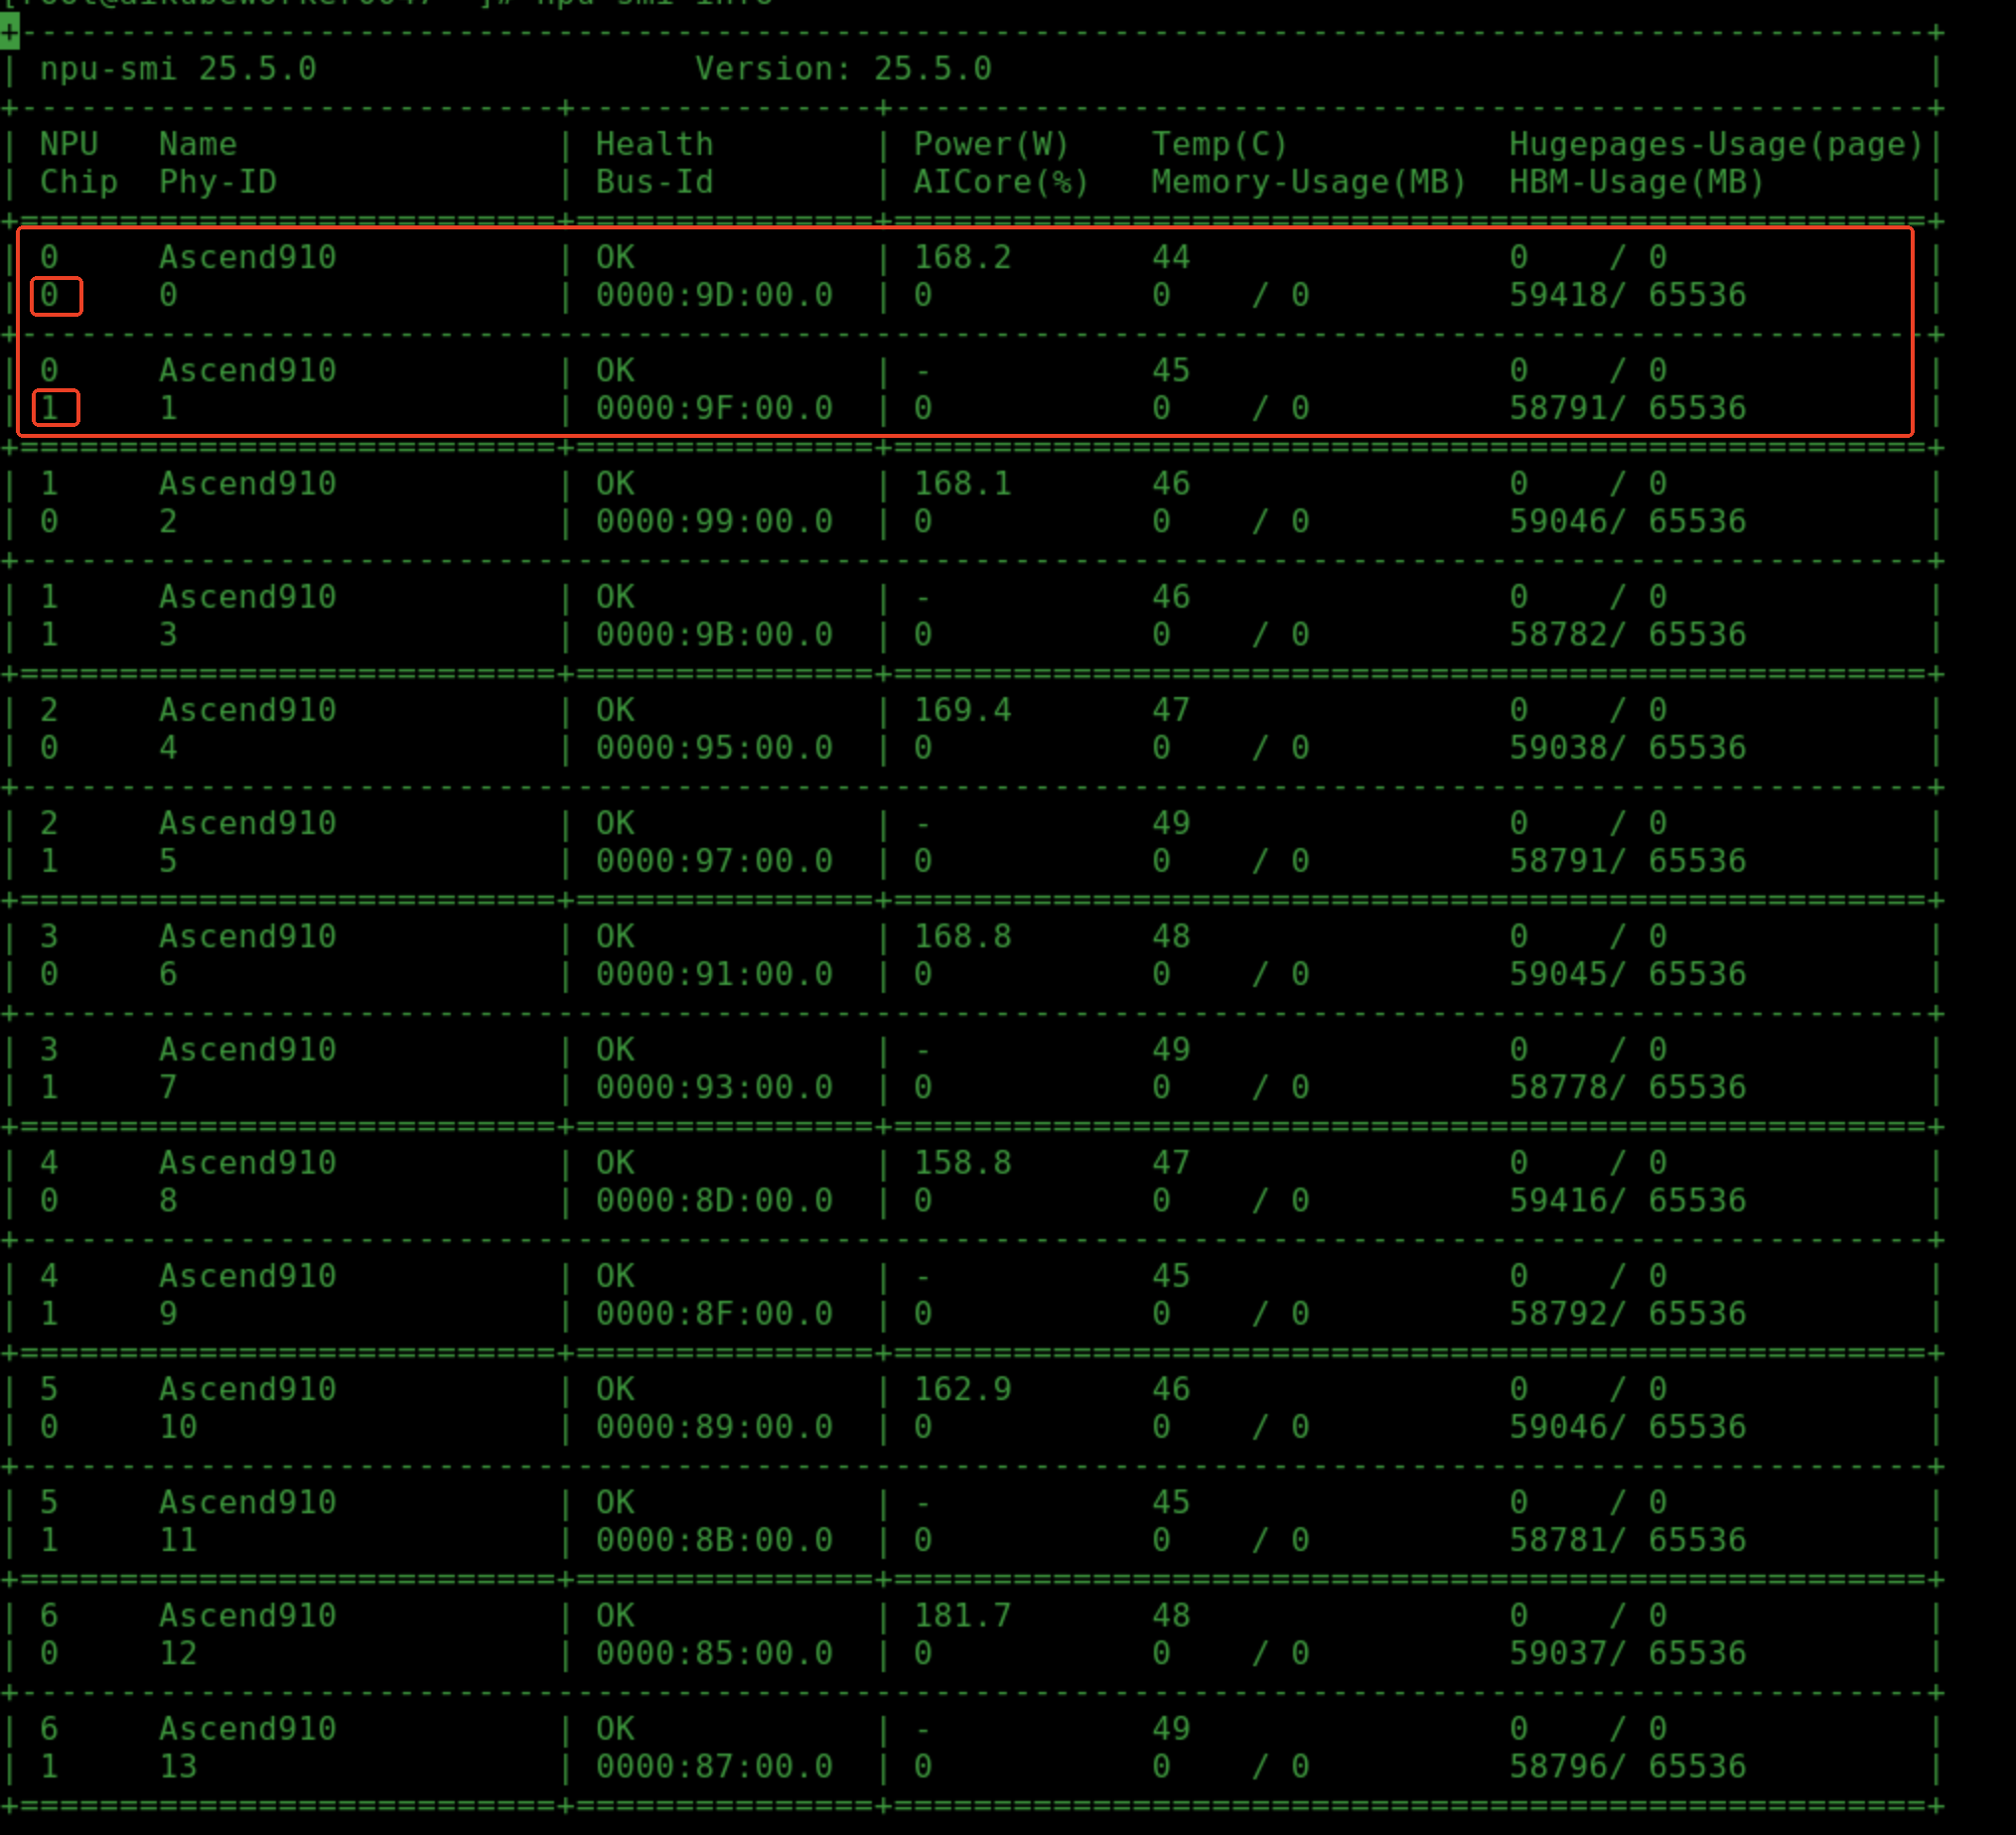Click HBM usage value "59038"

pos(1558,747)
